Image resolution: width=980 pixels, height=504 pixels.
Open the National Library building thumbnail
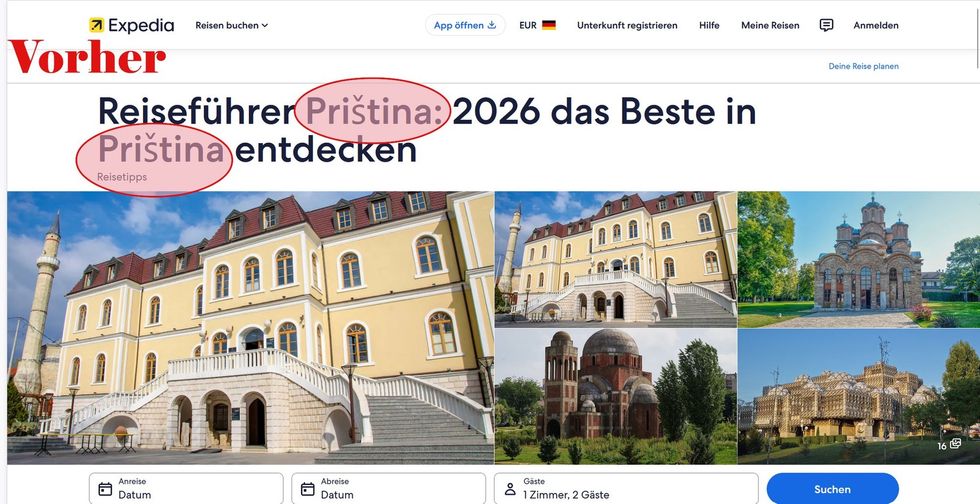(858, 397)
